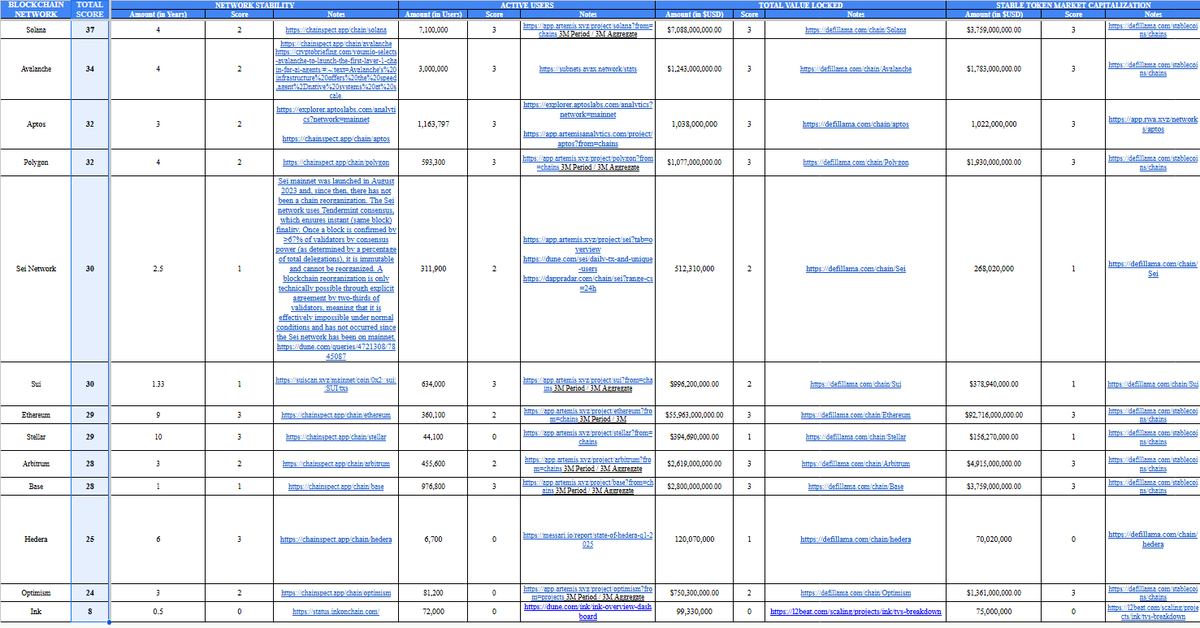Select the active users cell 7,100,000
The image size is (1200, 628).
[433, 30]
